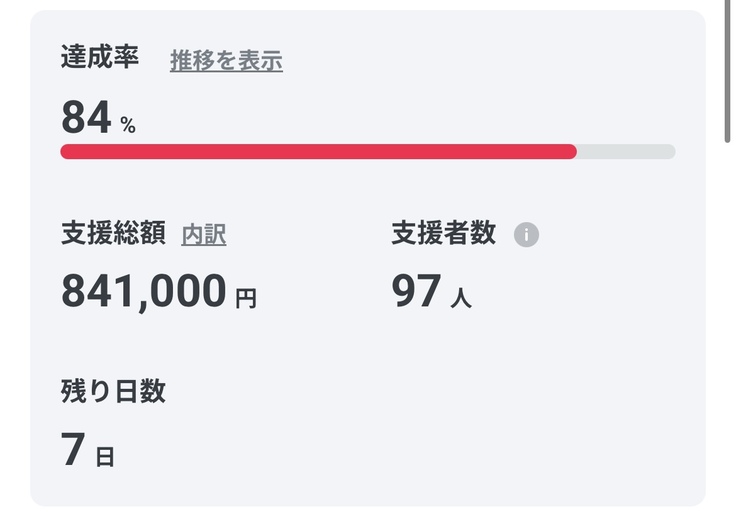The width and height of the screenshot is (736, 526).
Task: Click the gray unfilled end of progress bar
Action: click(x=628, y=152)
